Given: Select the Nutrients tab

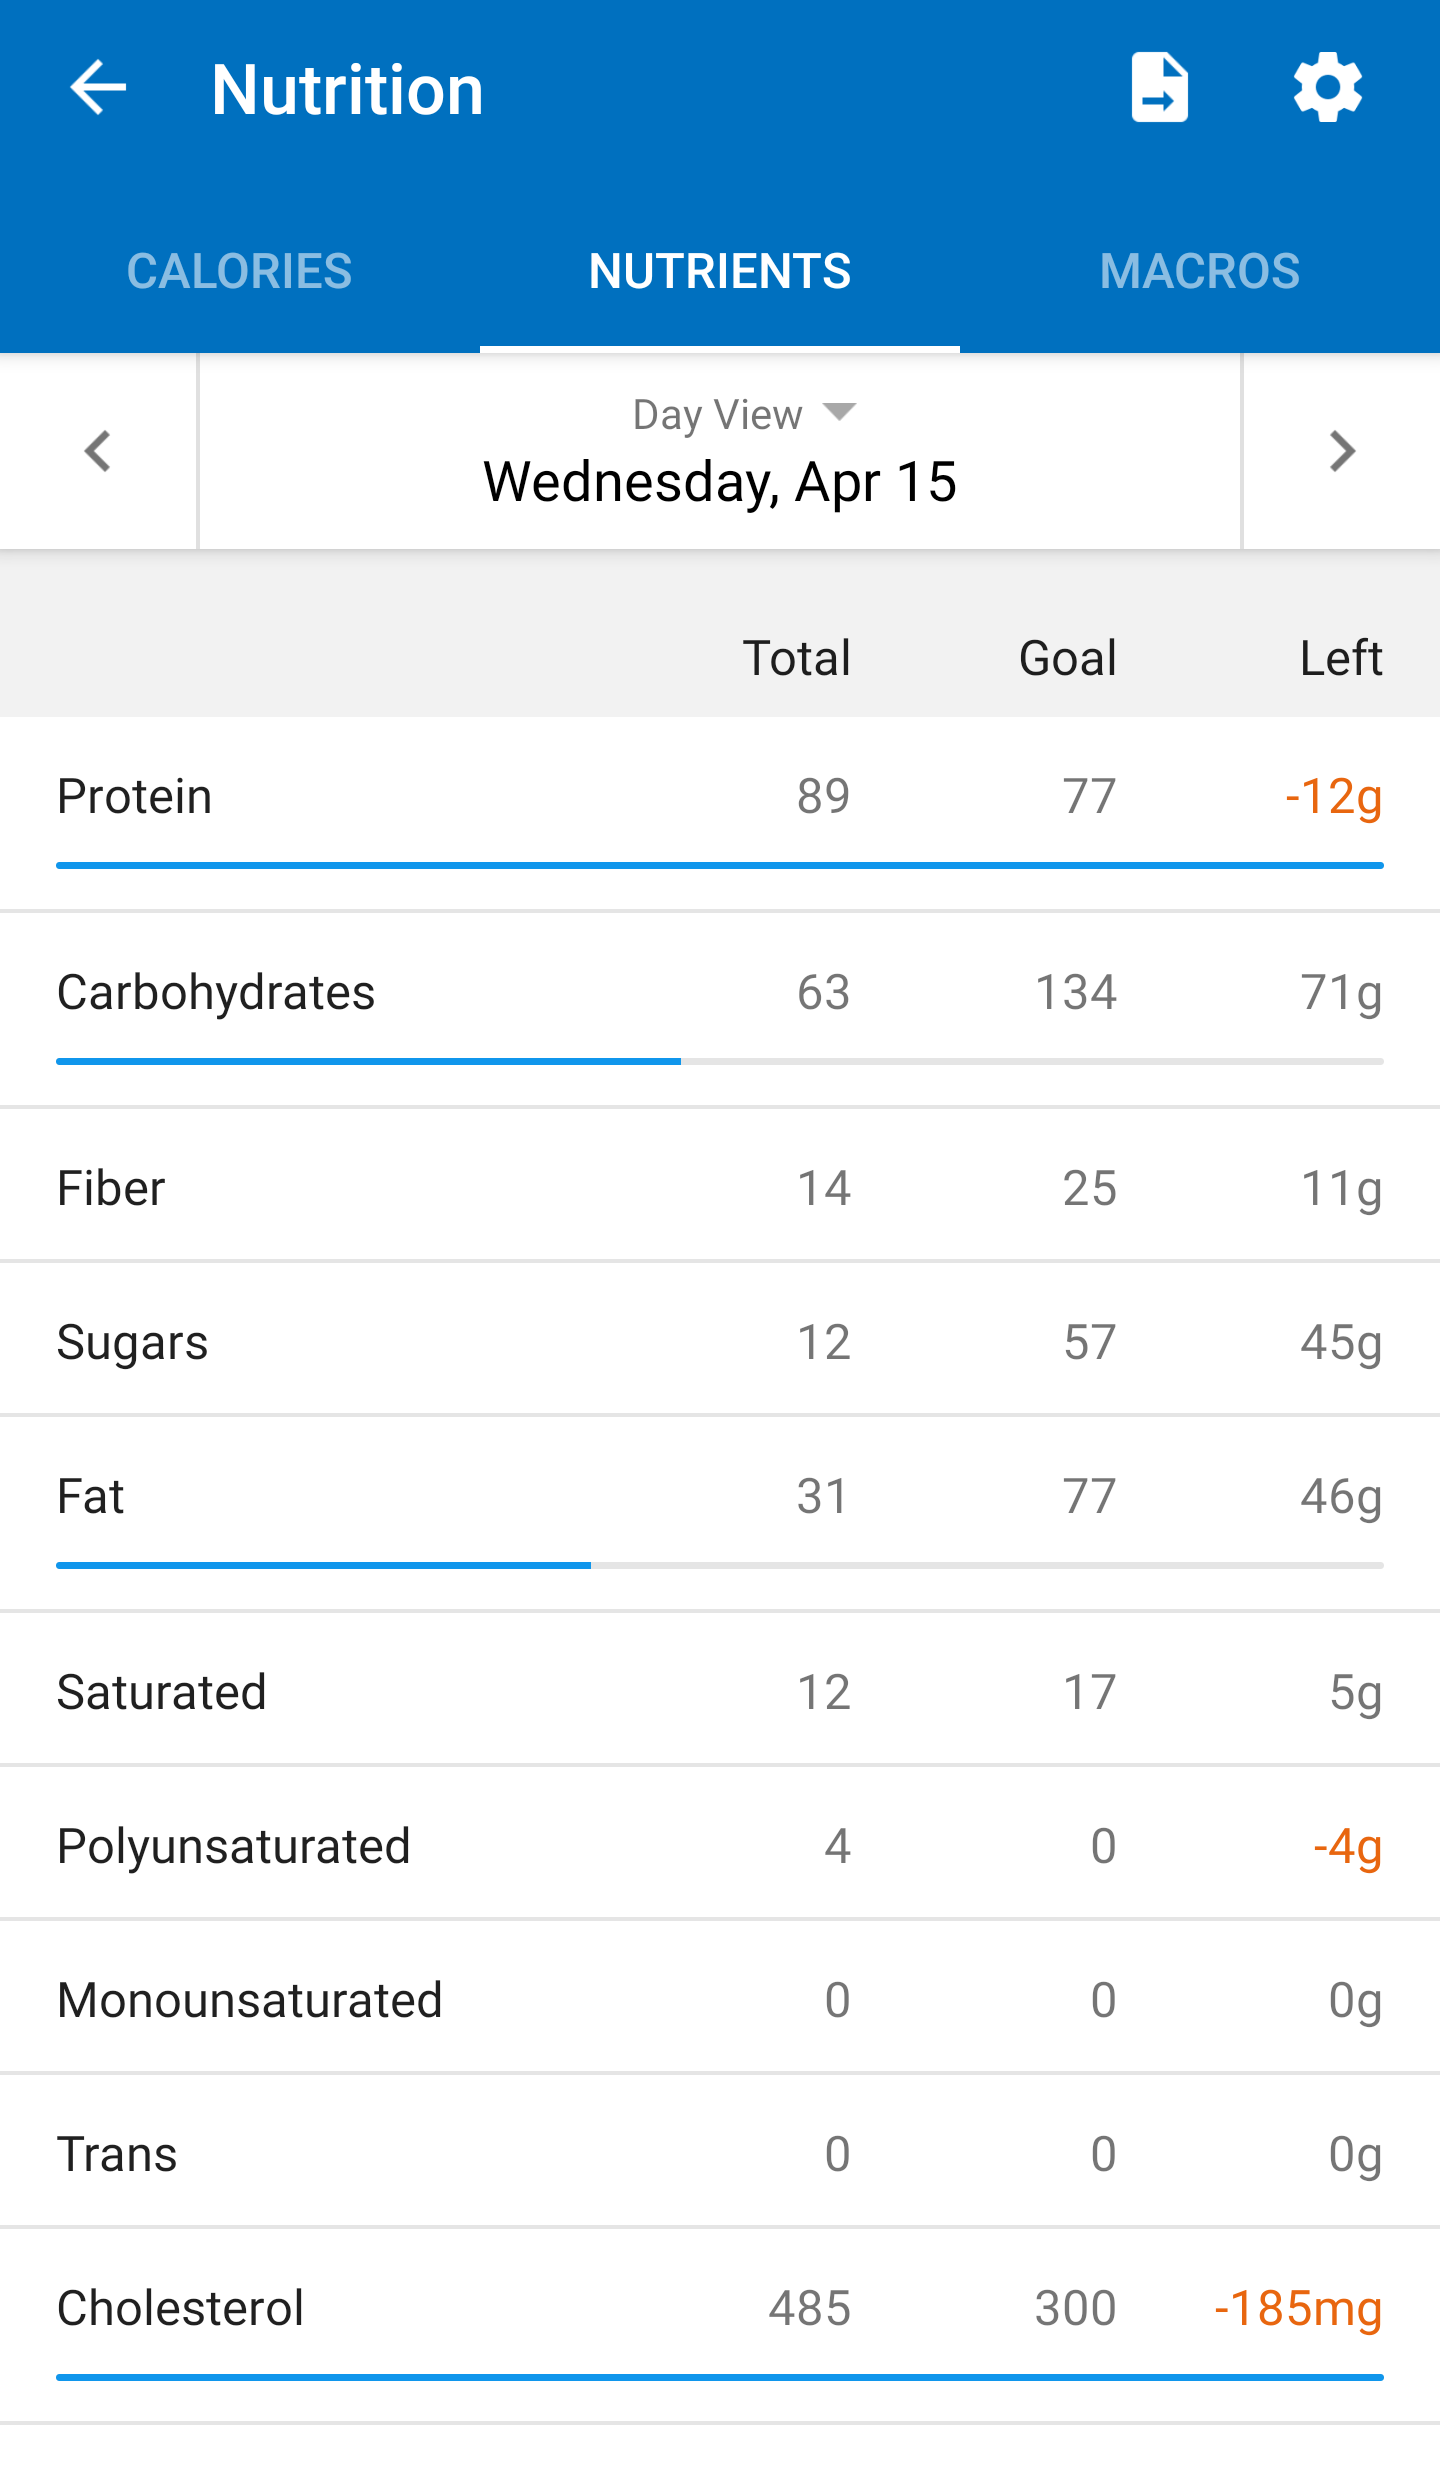Looking at the screenshot, I should pos(719,271).
